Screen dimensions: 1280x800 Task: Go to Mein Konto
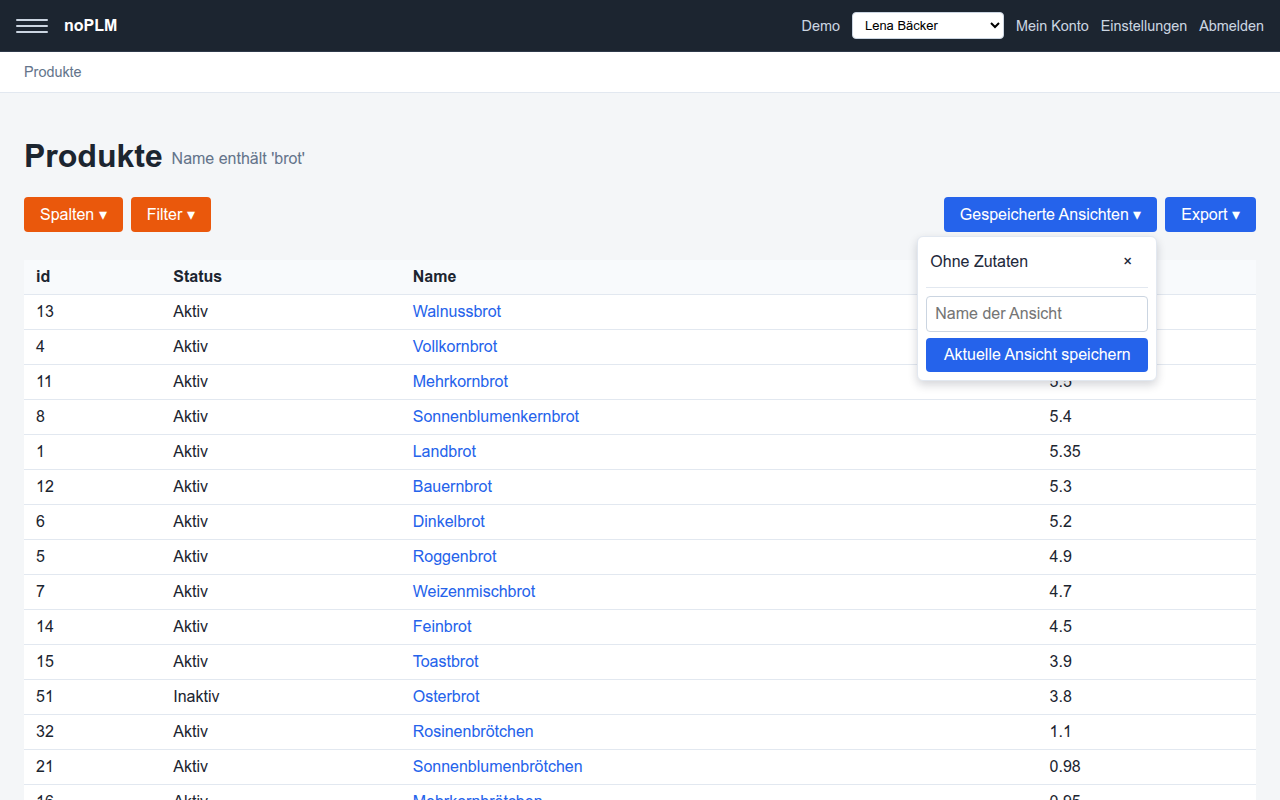click(1052, 26)
